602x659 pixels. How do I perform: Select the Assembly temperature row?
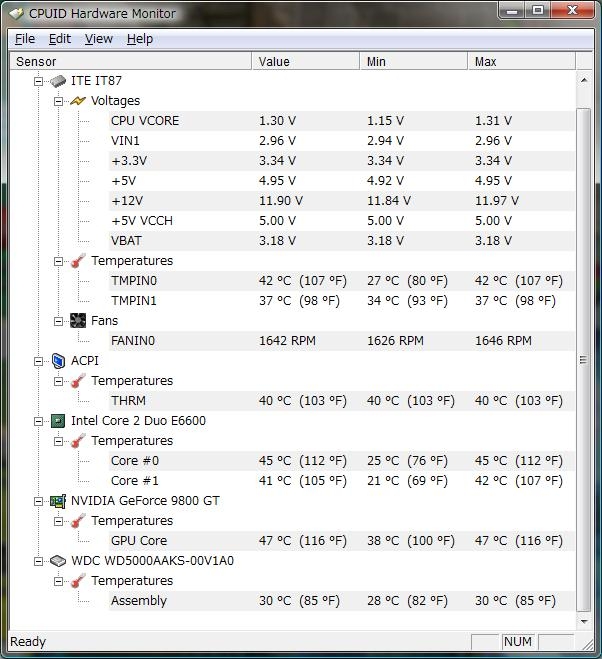(x=342, y=601)
